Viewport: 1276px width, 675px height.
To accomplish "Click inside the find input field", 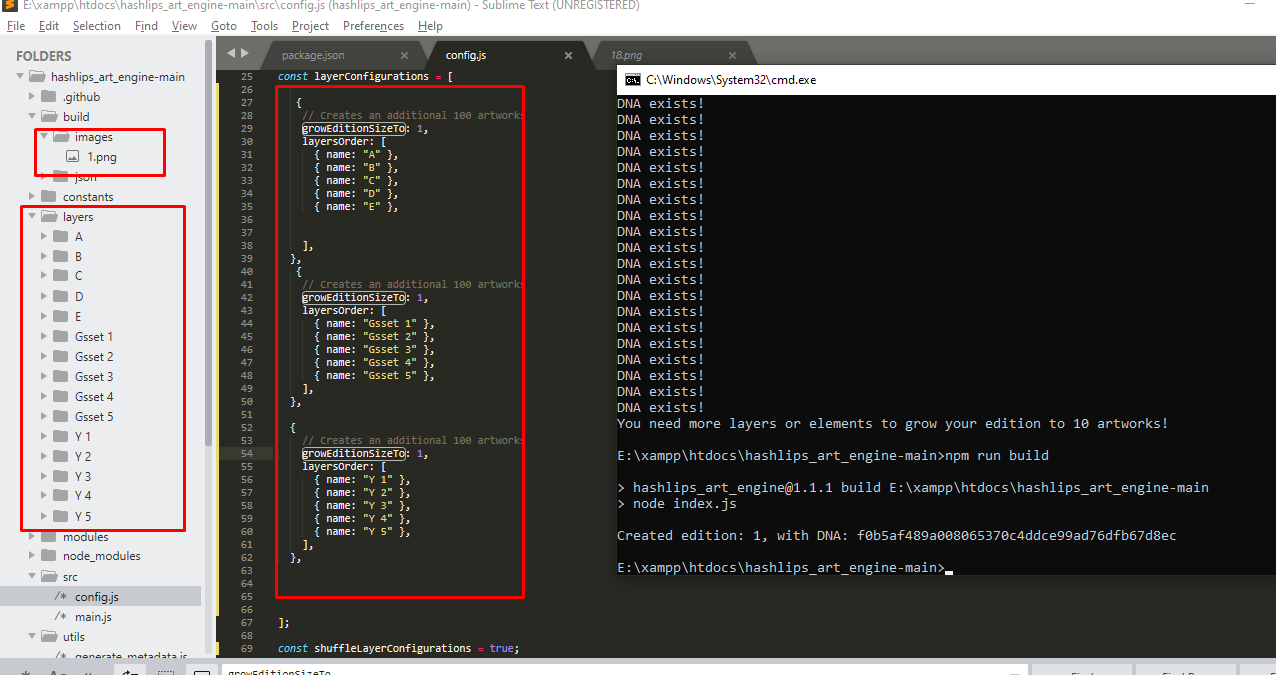I will point(600,670).
